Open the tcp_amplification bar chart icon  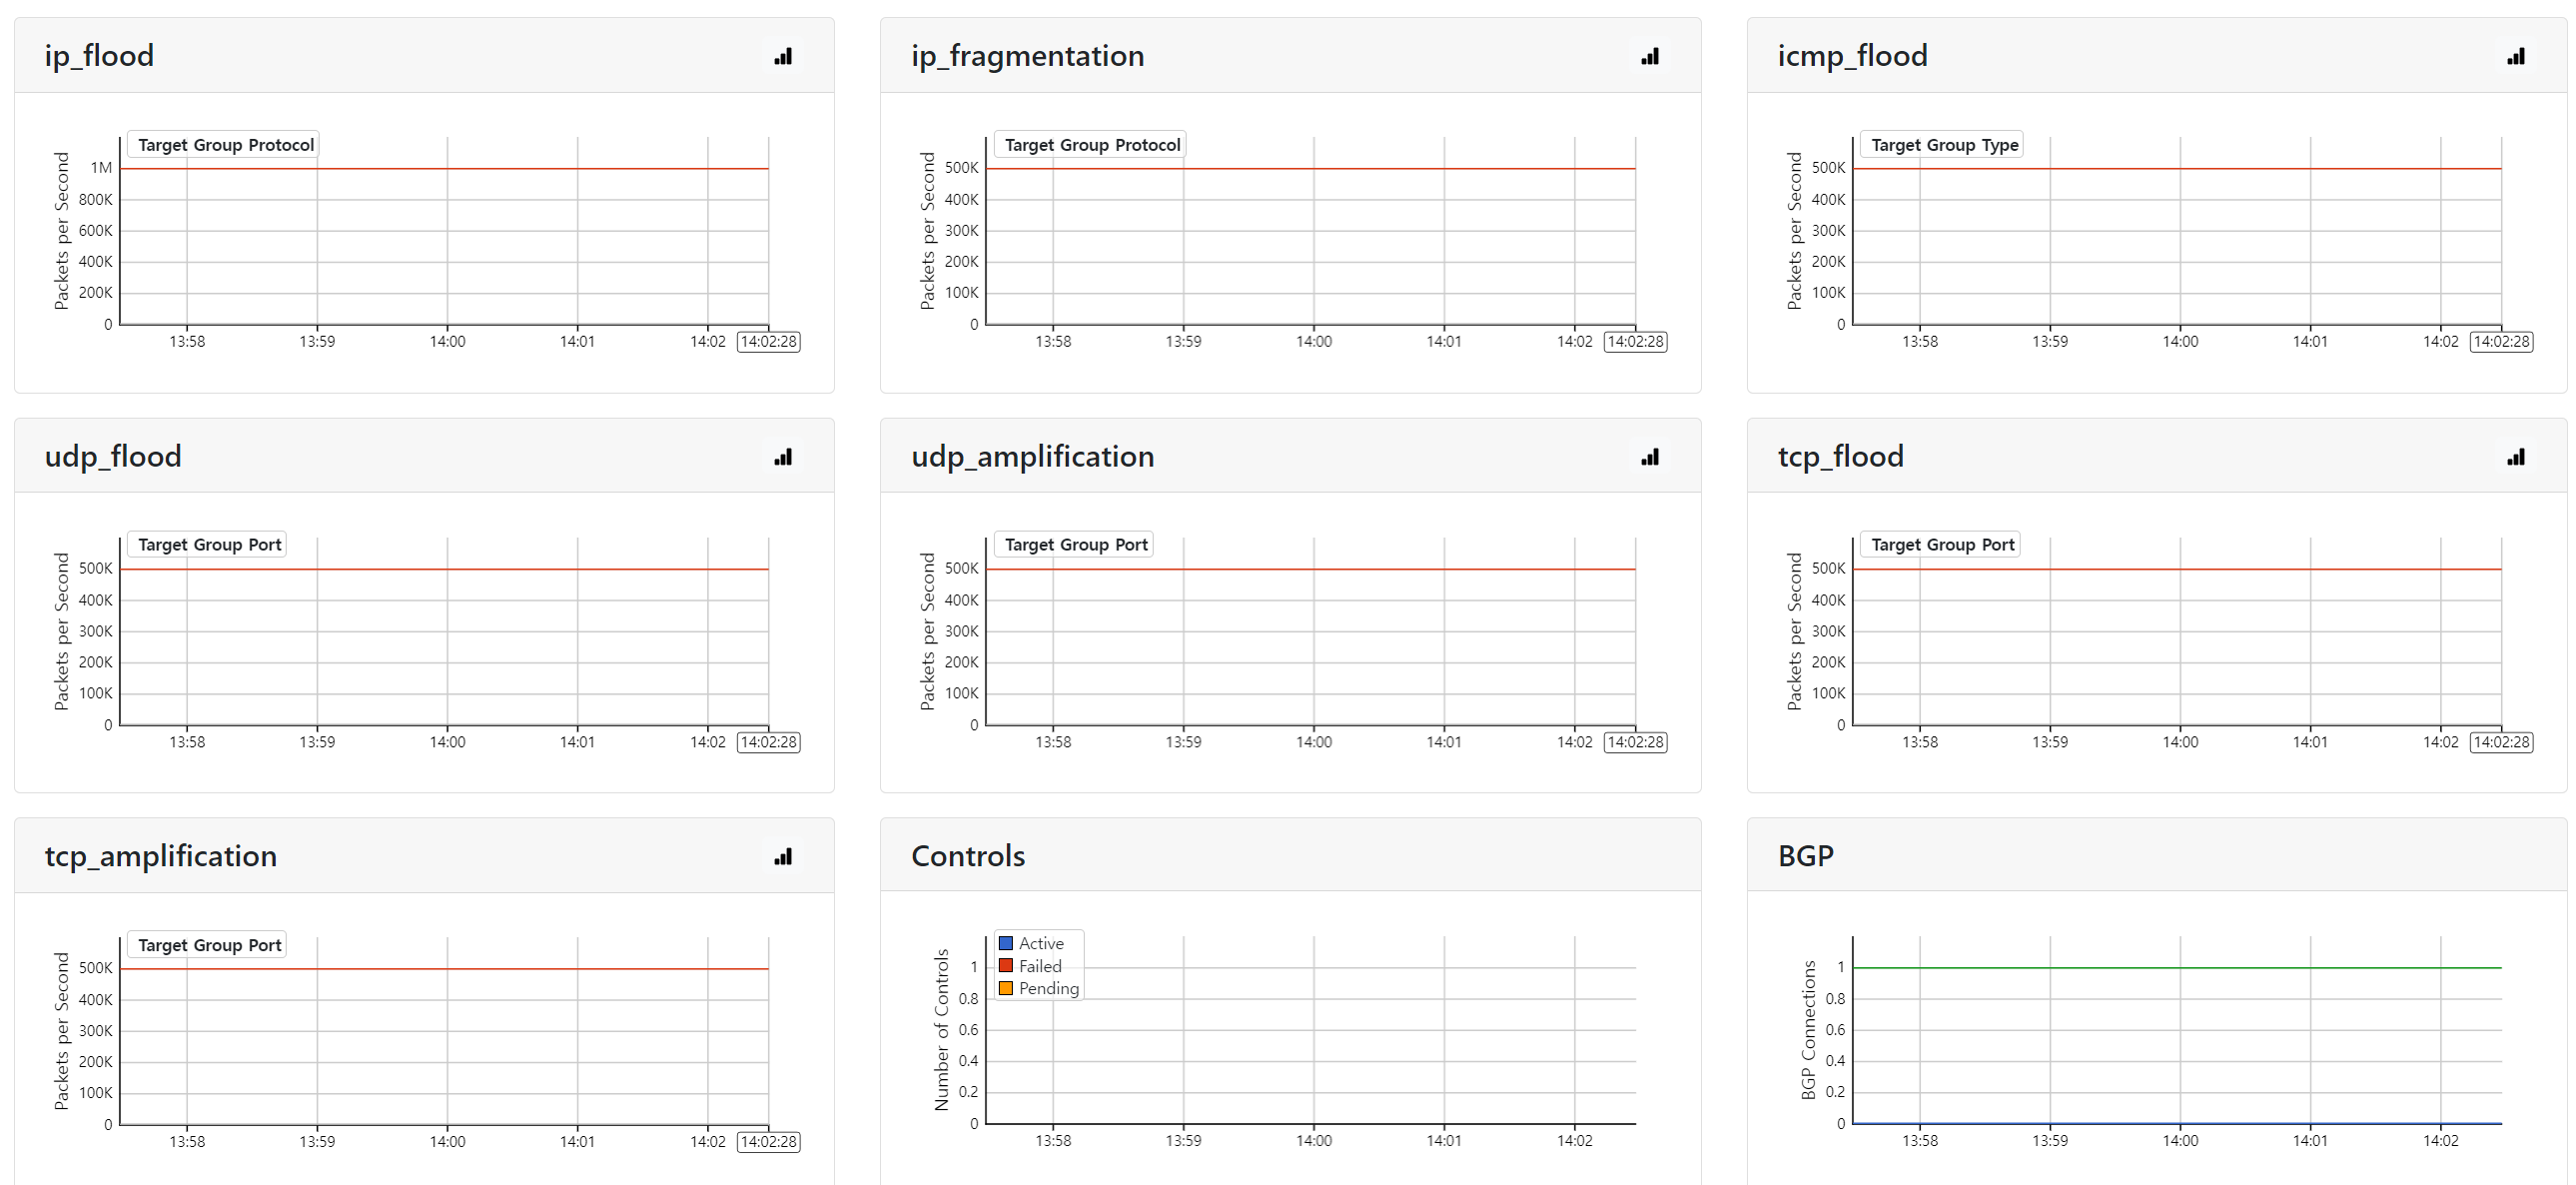coord(783,856)
